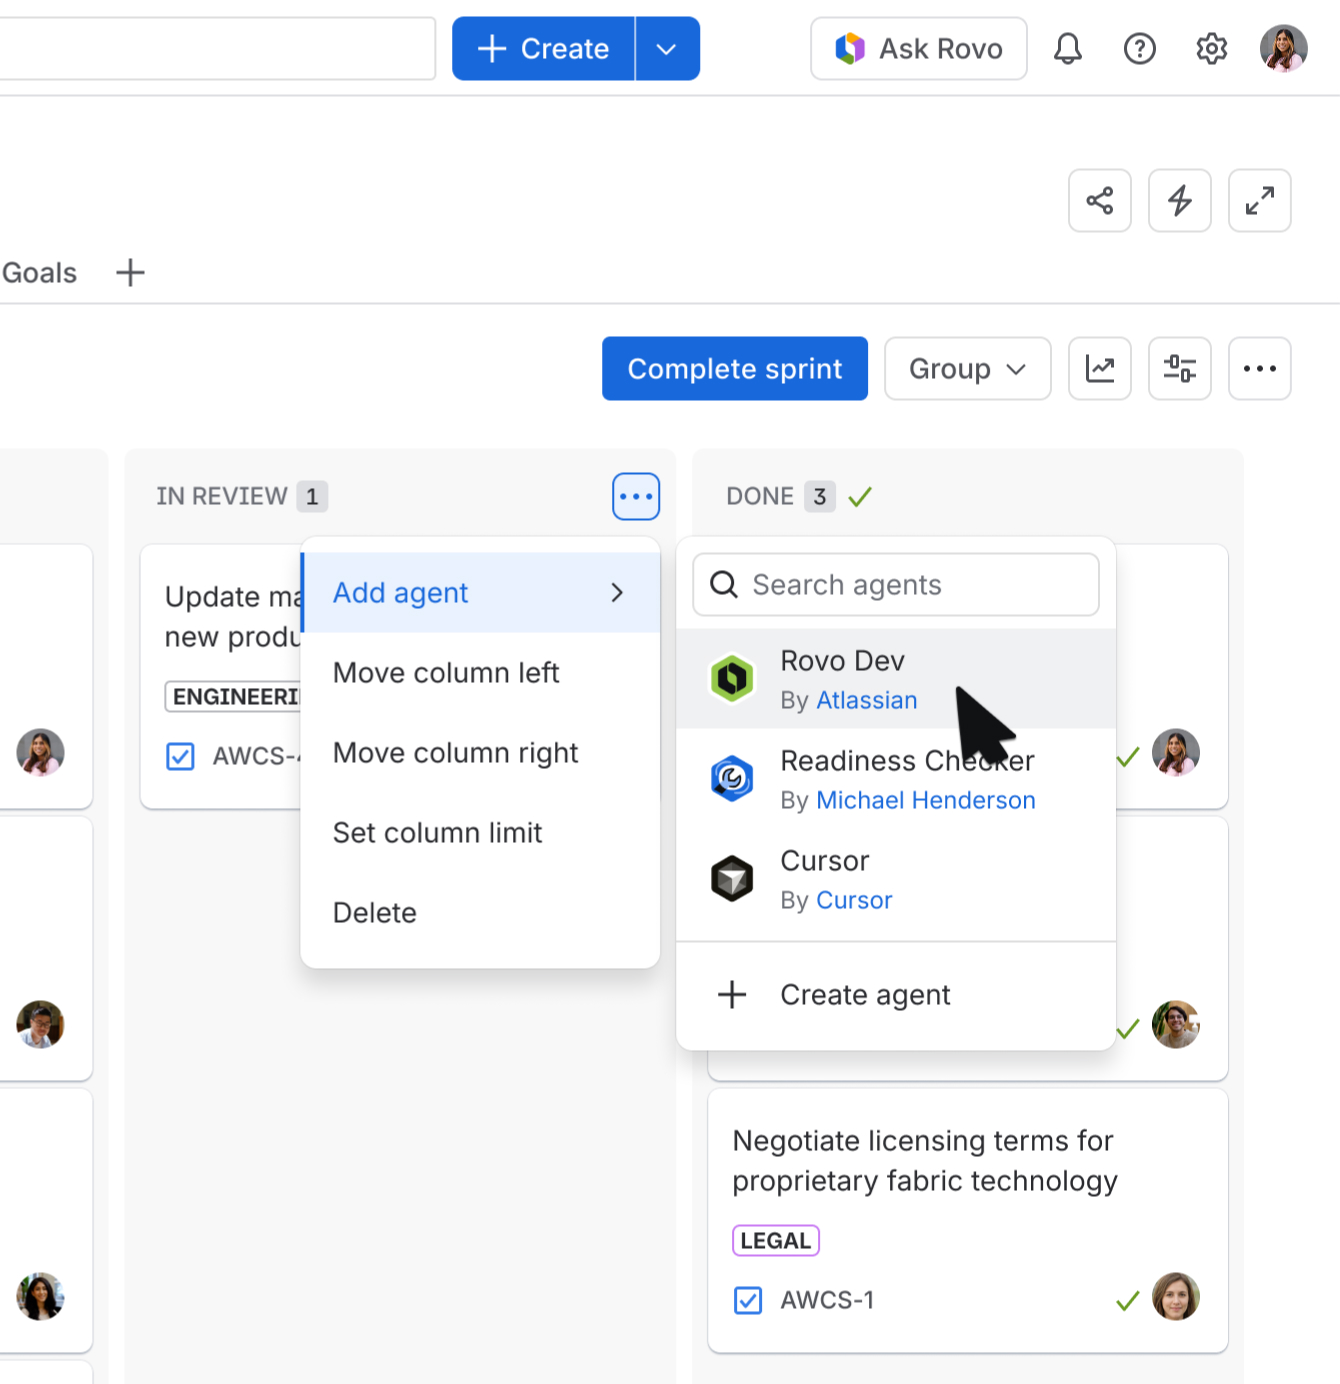Open the board more actions ellipsis
The width and height of the screenshot is (1340, 1384).
(1260, 368)
